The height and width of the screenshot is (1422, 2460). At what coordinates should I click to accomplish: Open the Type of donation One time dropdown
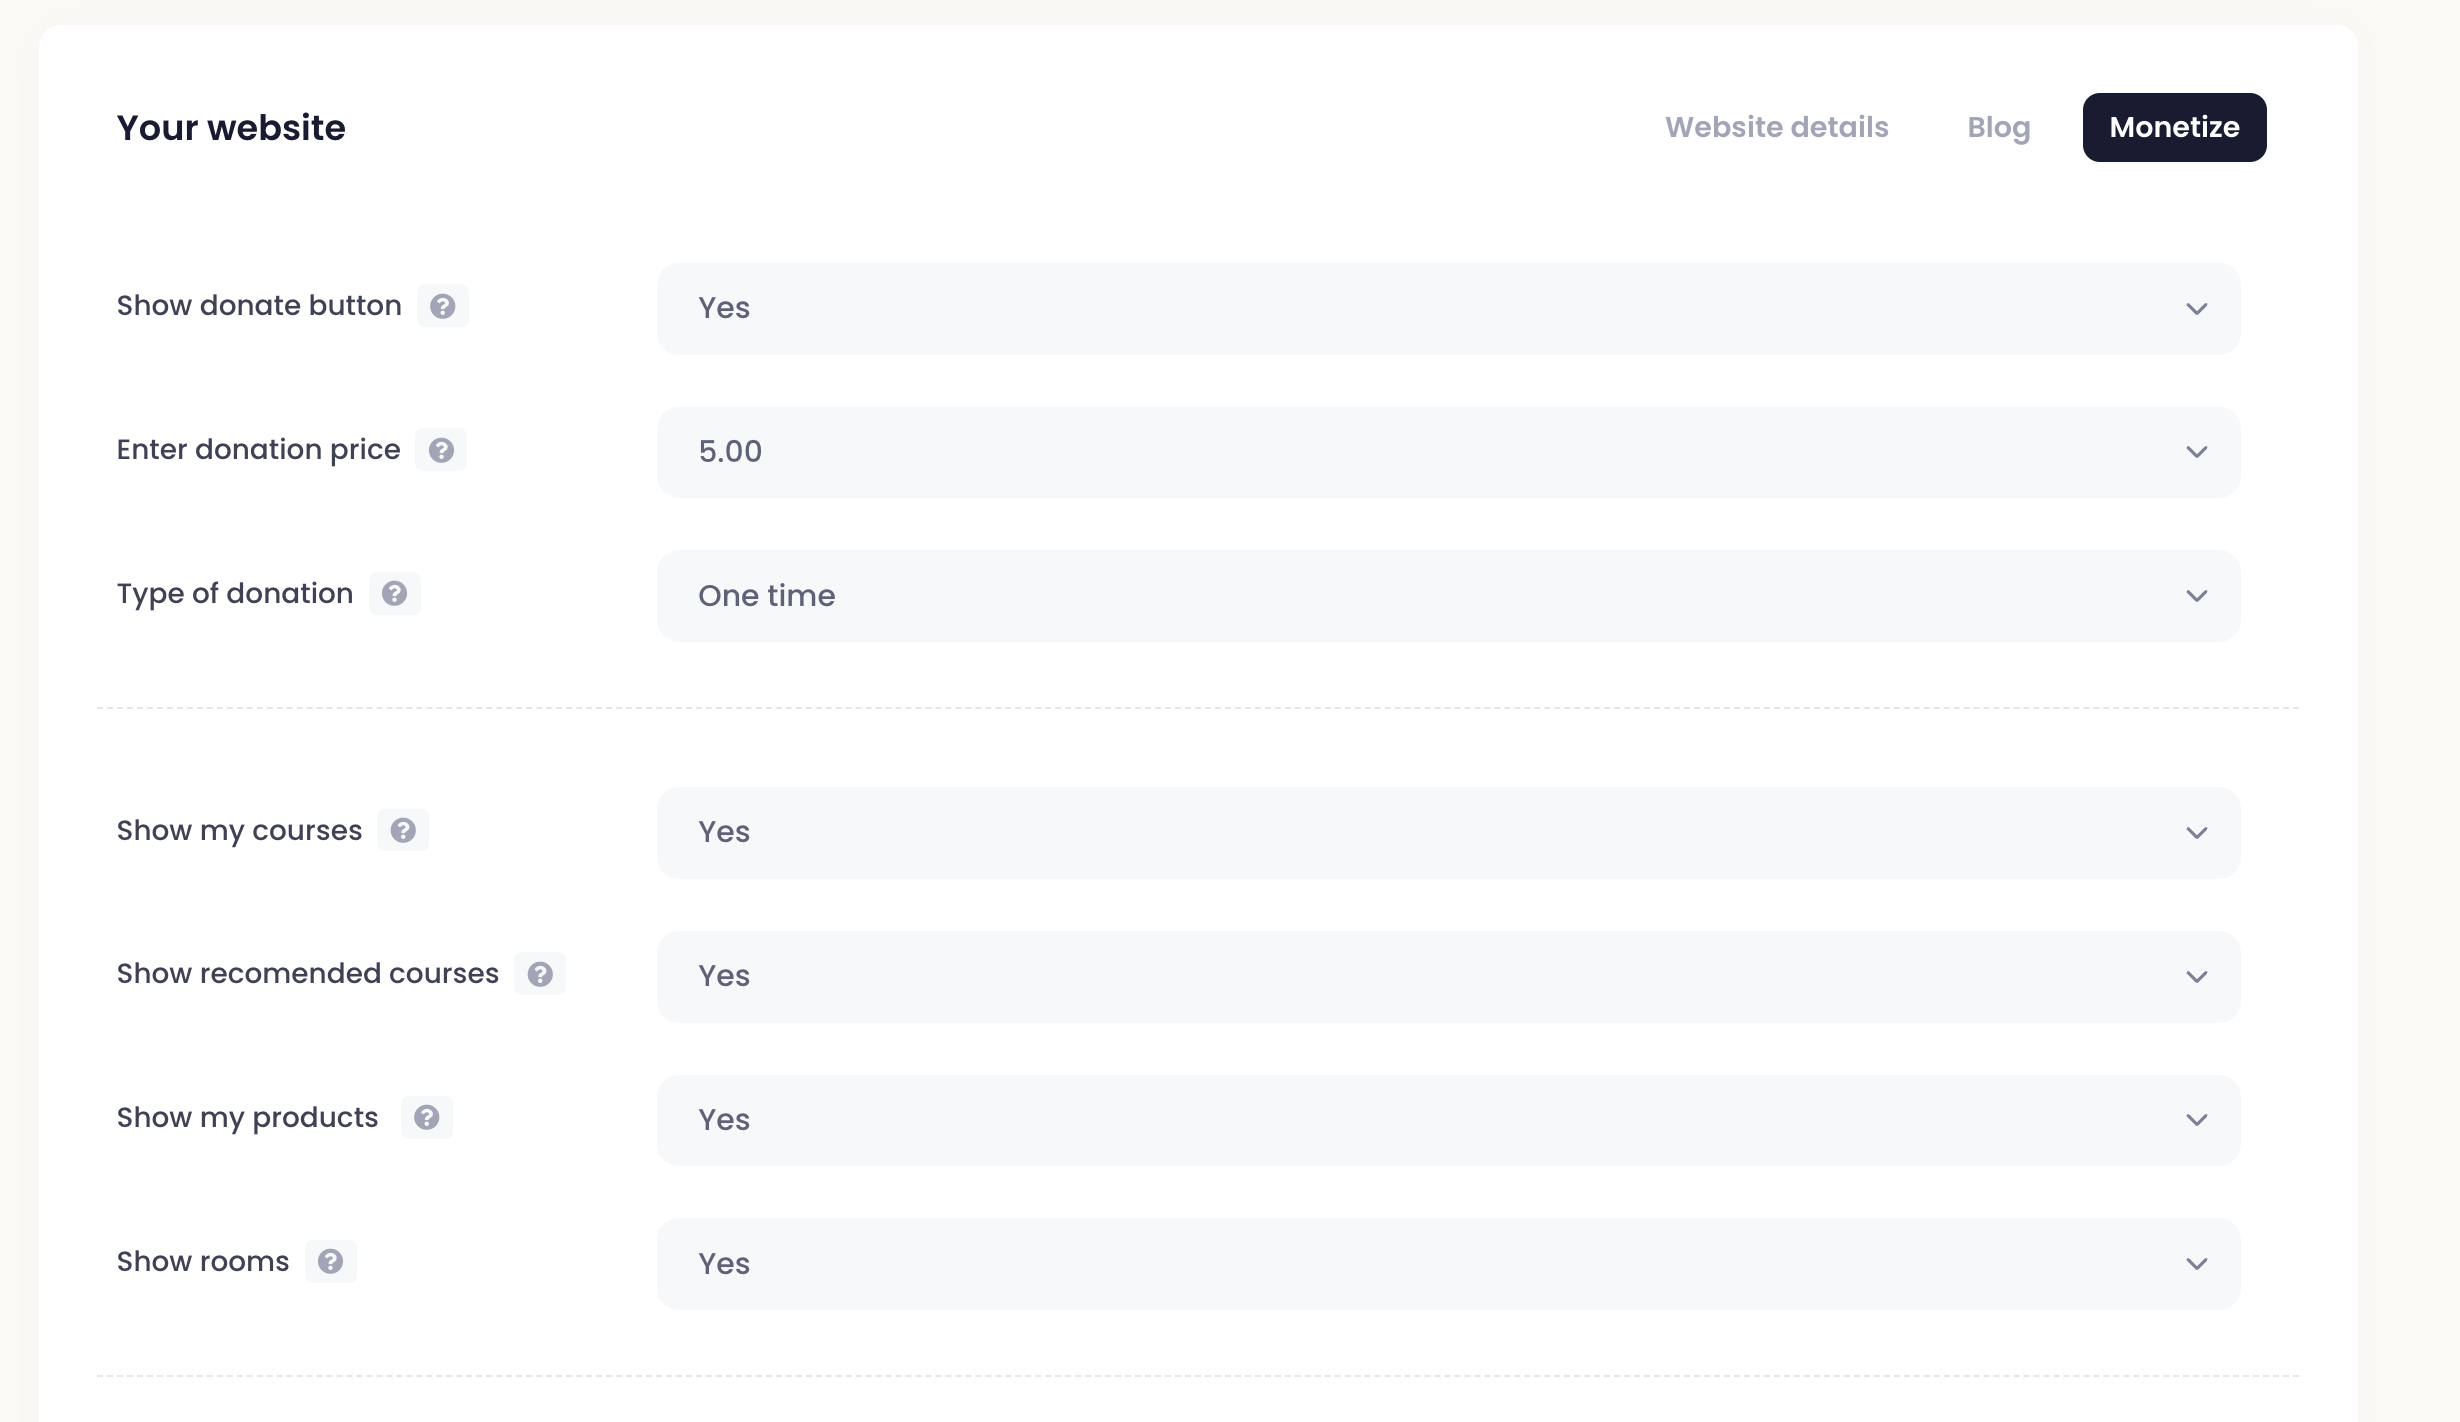1447,596
